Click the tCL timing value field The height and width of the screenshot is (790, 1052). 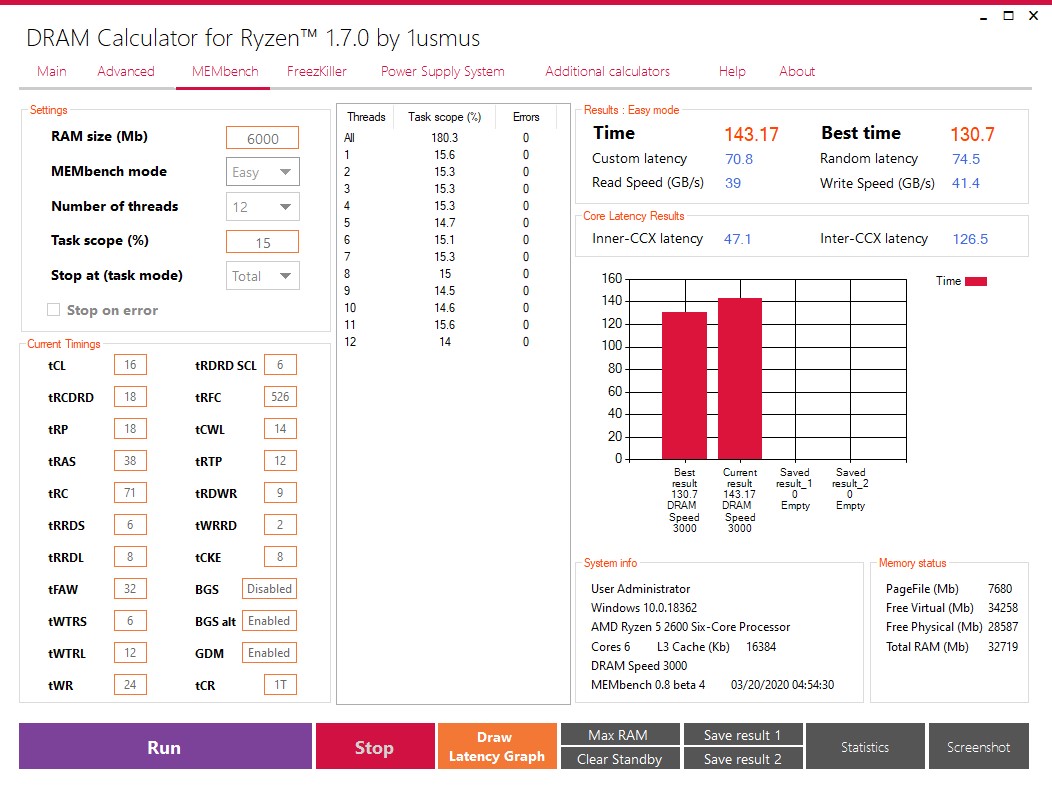pos(130,364)
